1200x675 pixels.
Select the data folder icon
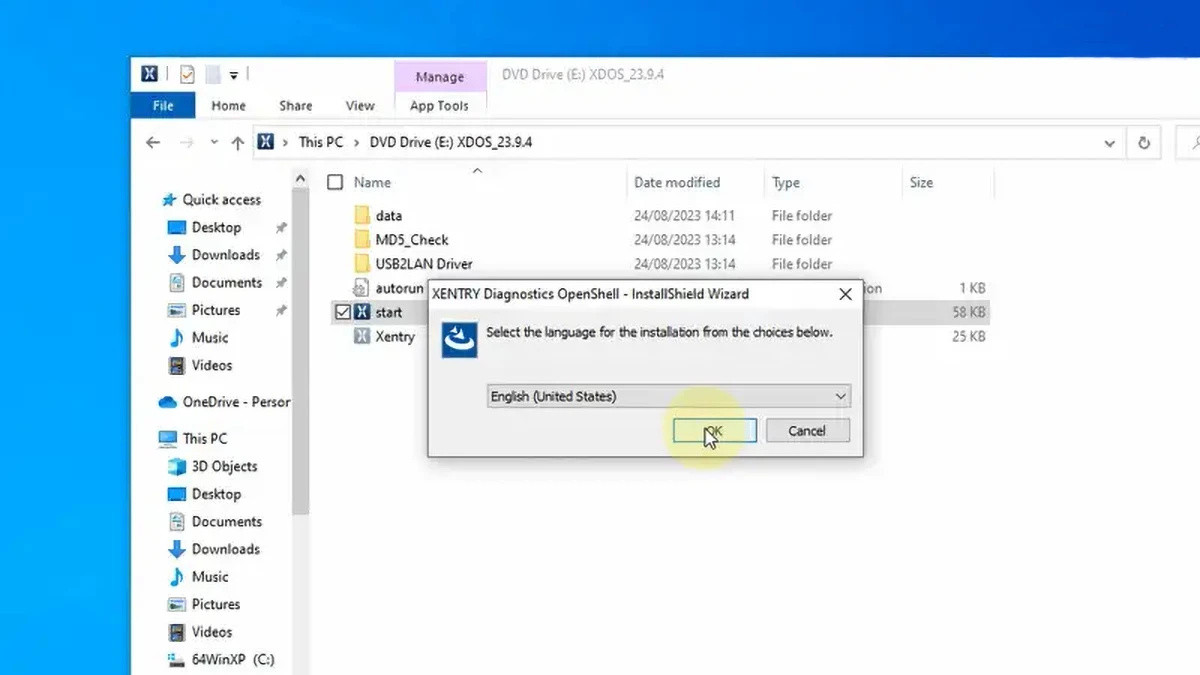pyautogui.click(x=362, y=215)
